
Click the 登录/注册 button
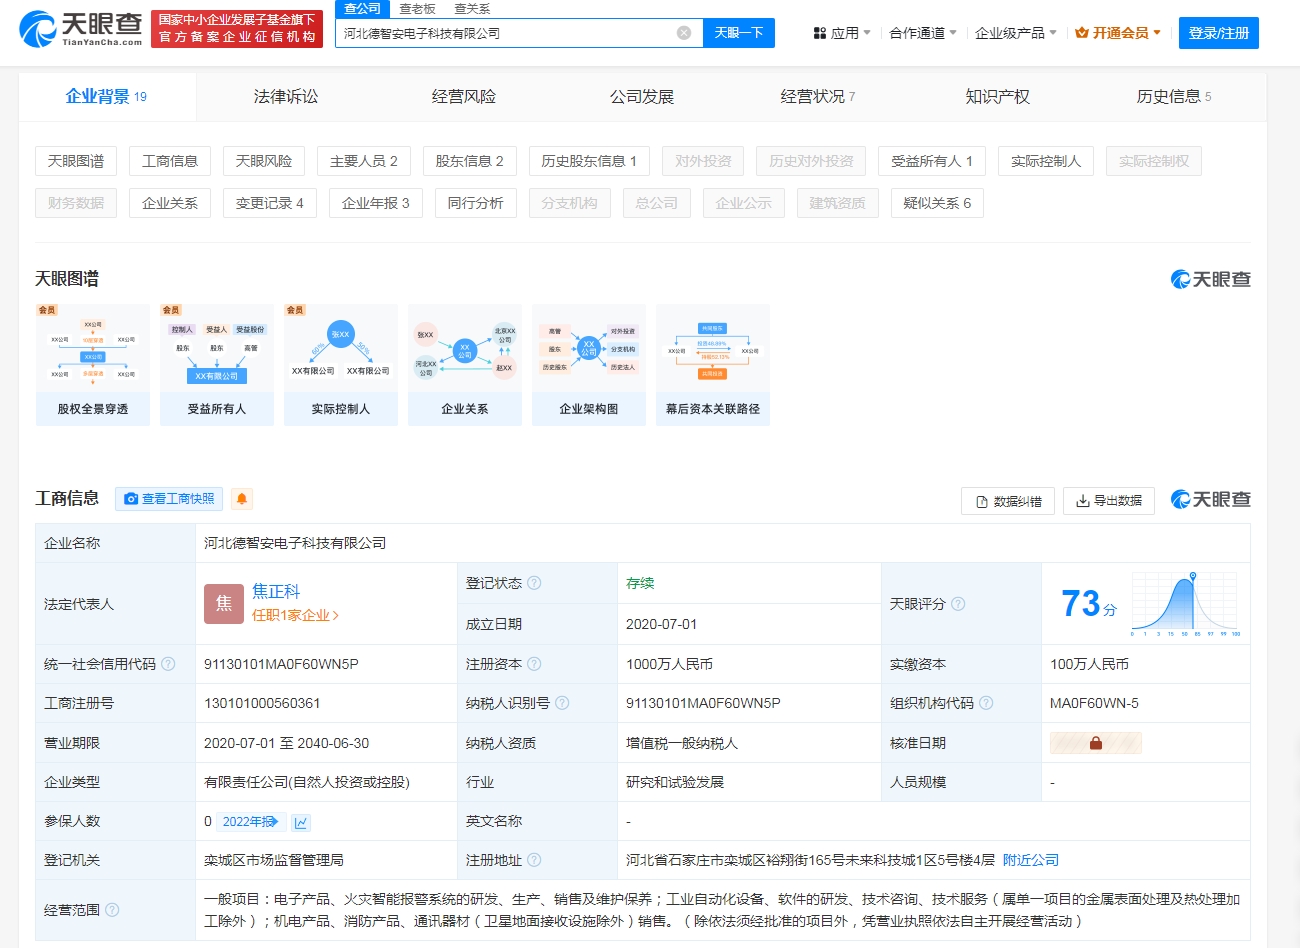pyautogui.click(x=1219, y=33)
